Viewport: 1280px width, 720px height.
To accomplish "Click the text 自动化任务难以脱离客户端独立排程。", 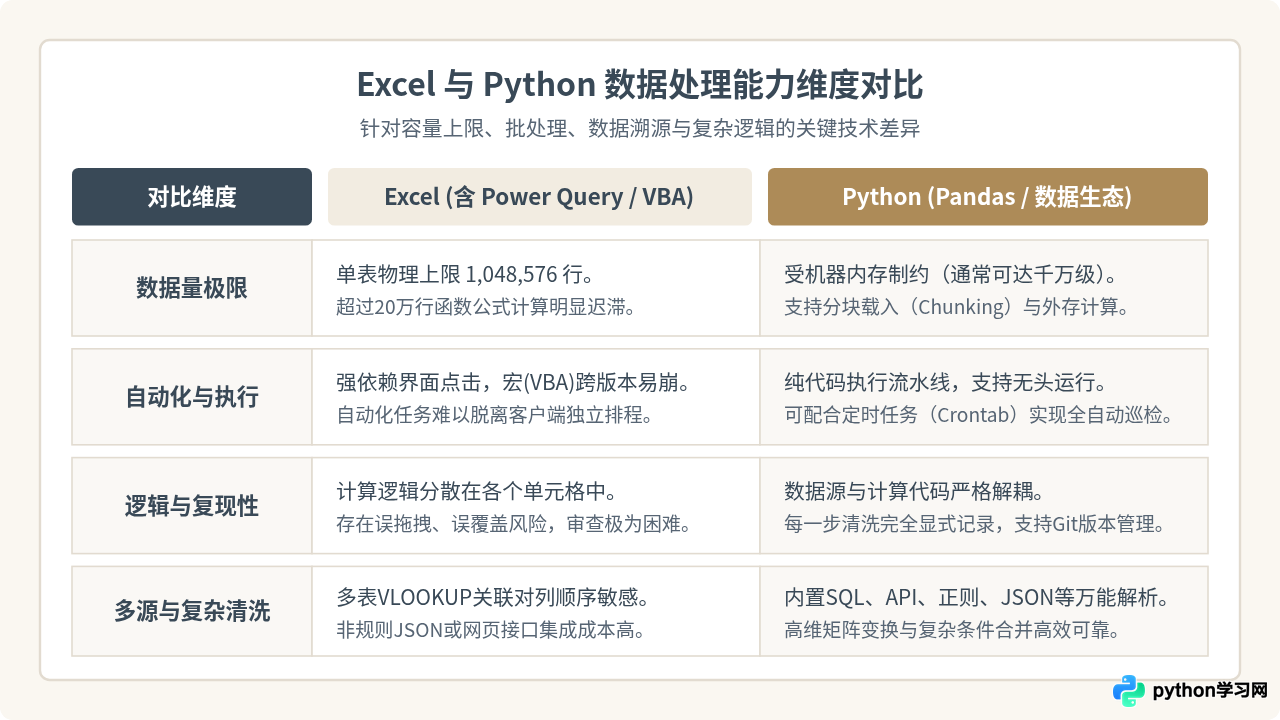I will 495,414.
